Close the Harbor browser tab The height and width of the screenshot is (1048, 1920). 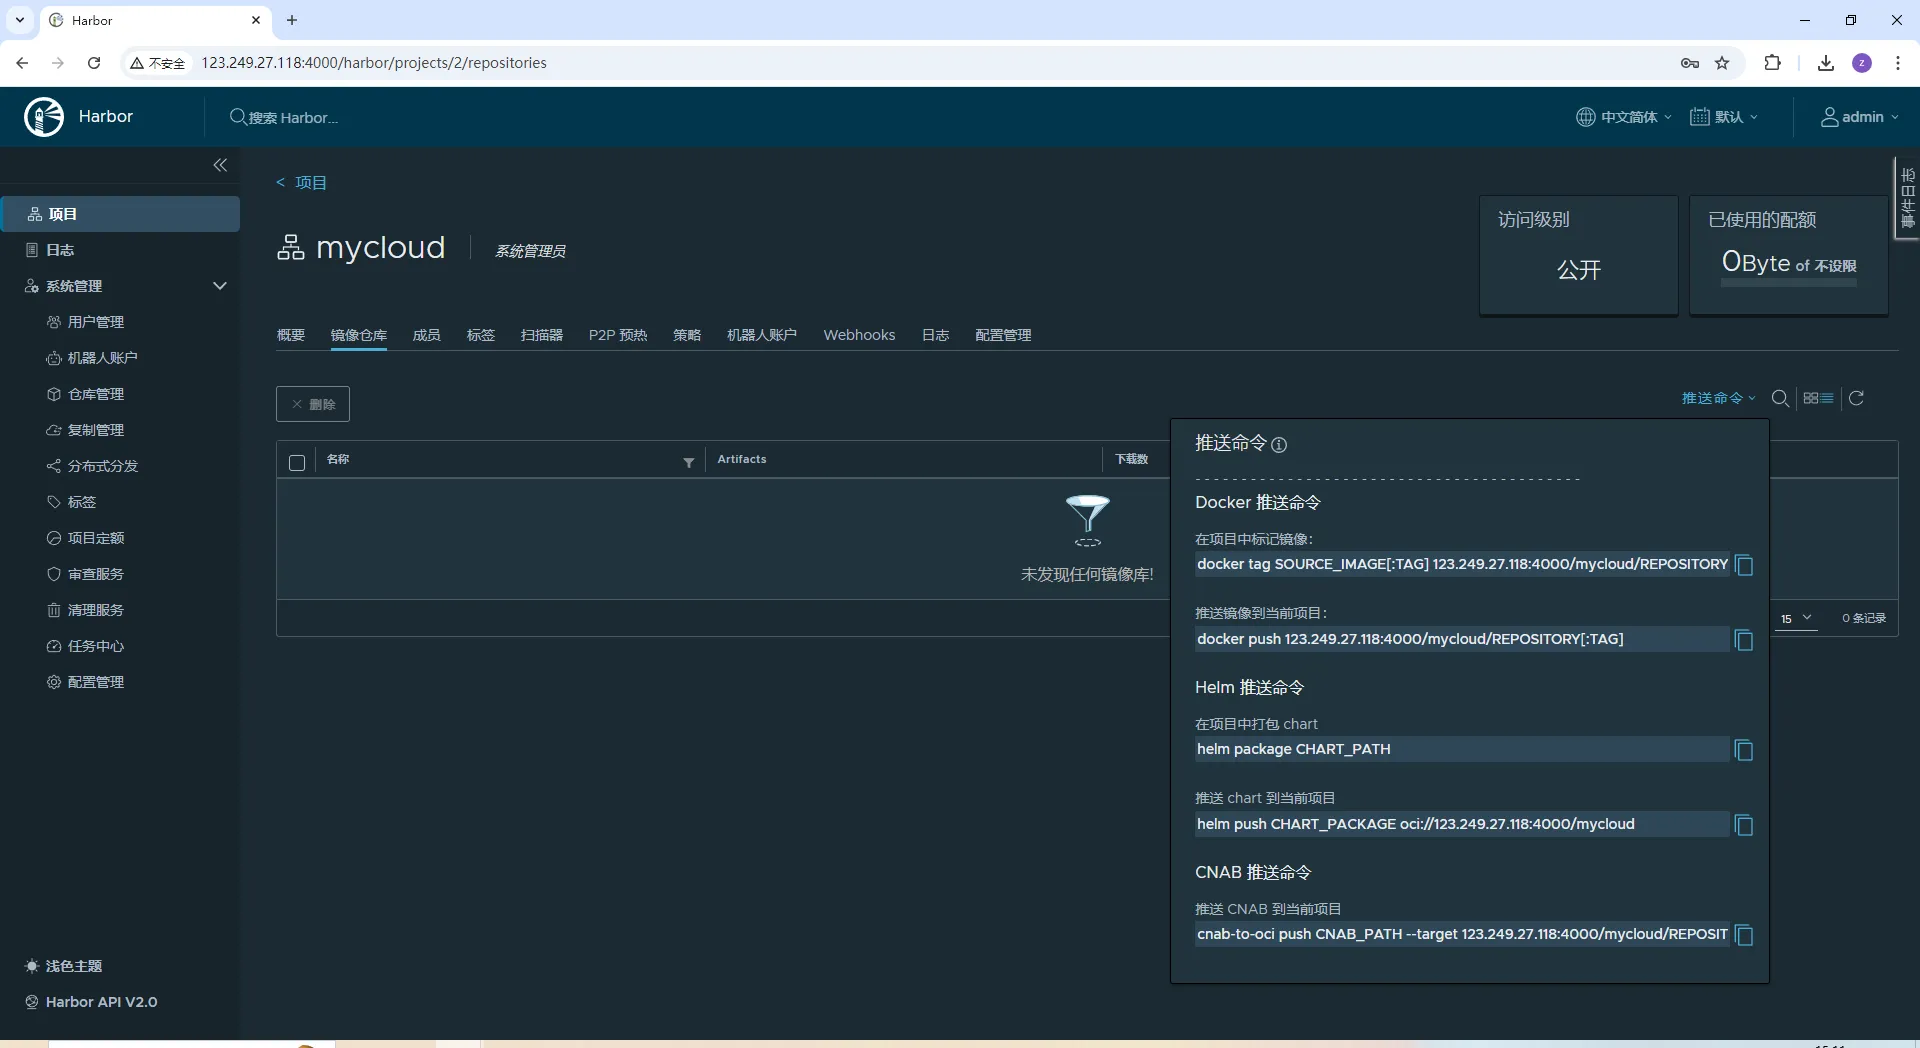(x=256, y=20)
